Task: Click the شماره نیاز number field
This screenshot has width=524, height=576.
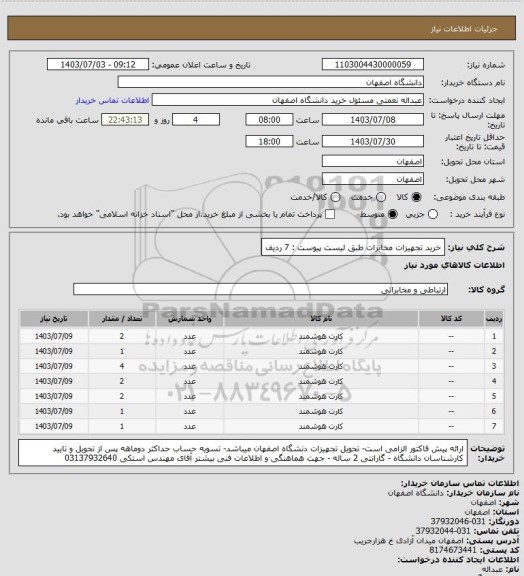Action: 373,64
